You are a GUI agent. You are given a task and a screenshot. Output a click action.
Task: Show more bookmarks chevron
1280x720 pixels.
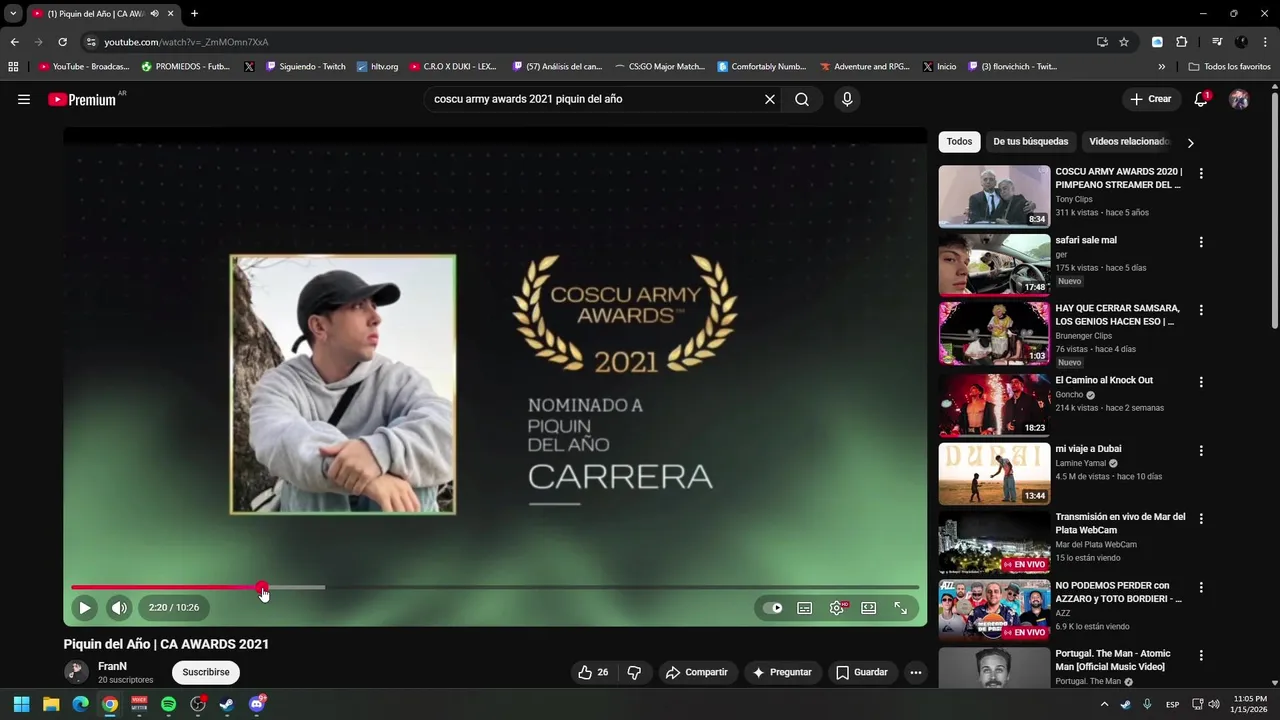(x=1162, y=67)
